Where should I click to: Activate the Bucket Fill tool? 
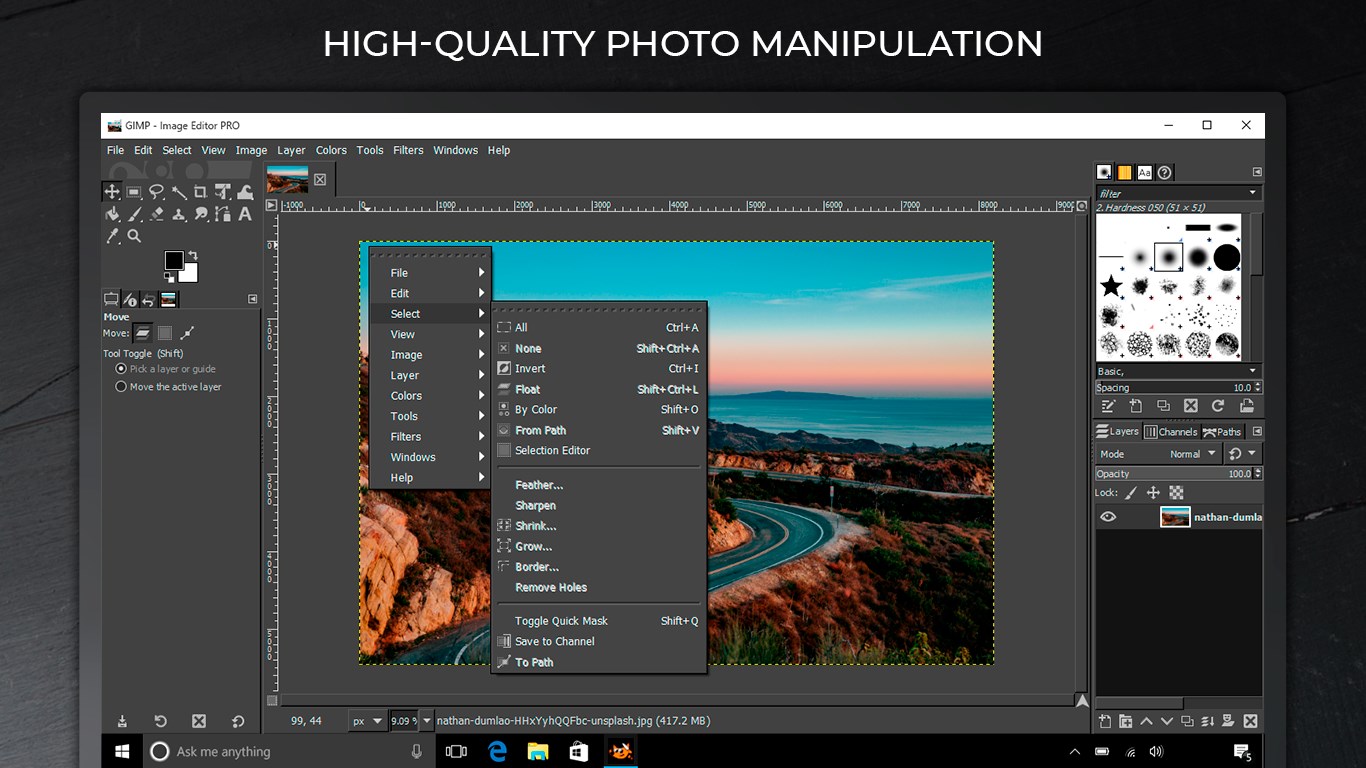pyautogui.click(x=112, y=214)
